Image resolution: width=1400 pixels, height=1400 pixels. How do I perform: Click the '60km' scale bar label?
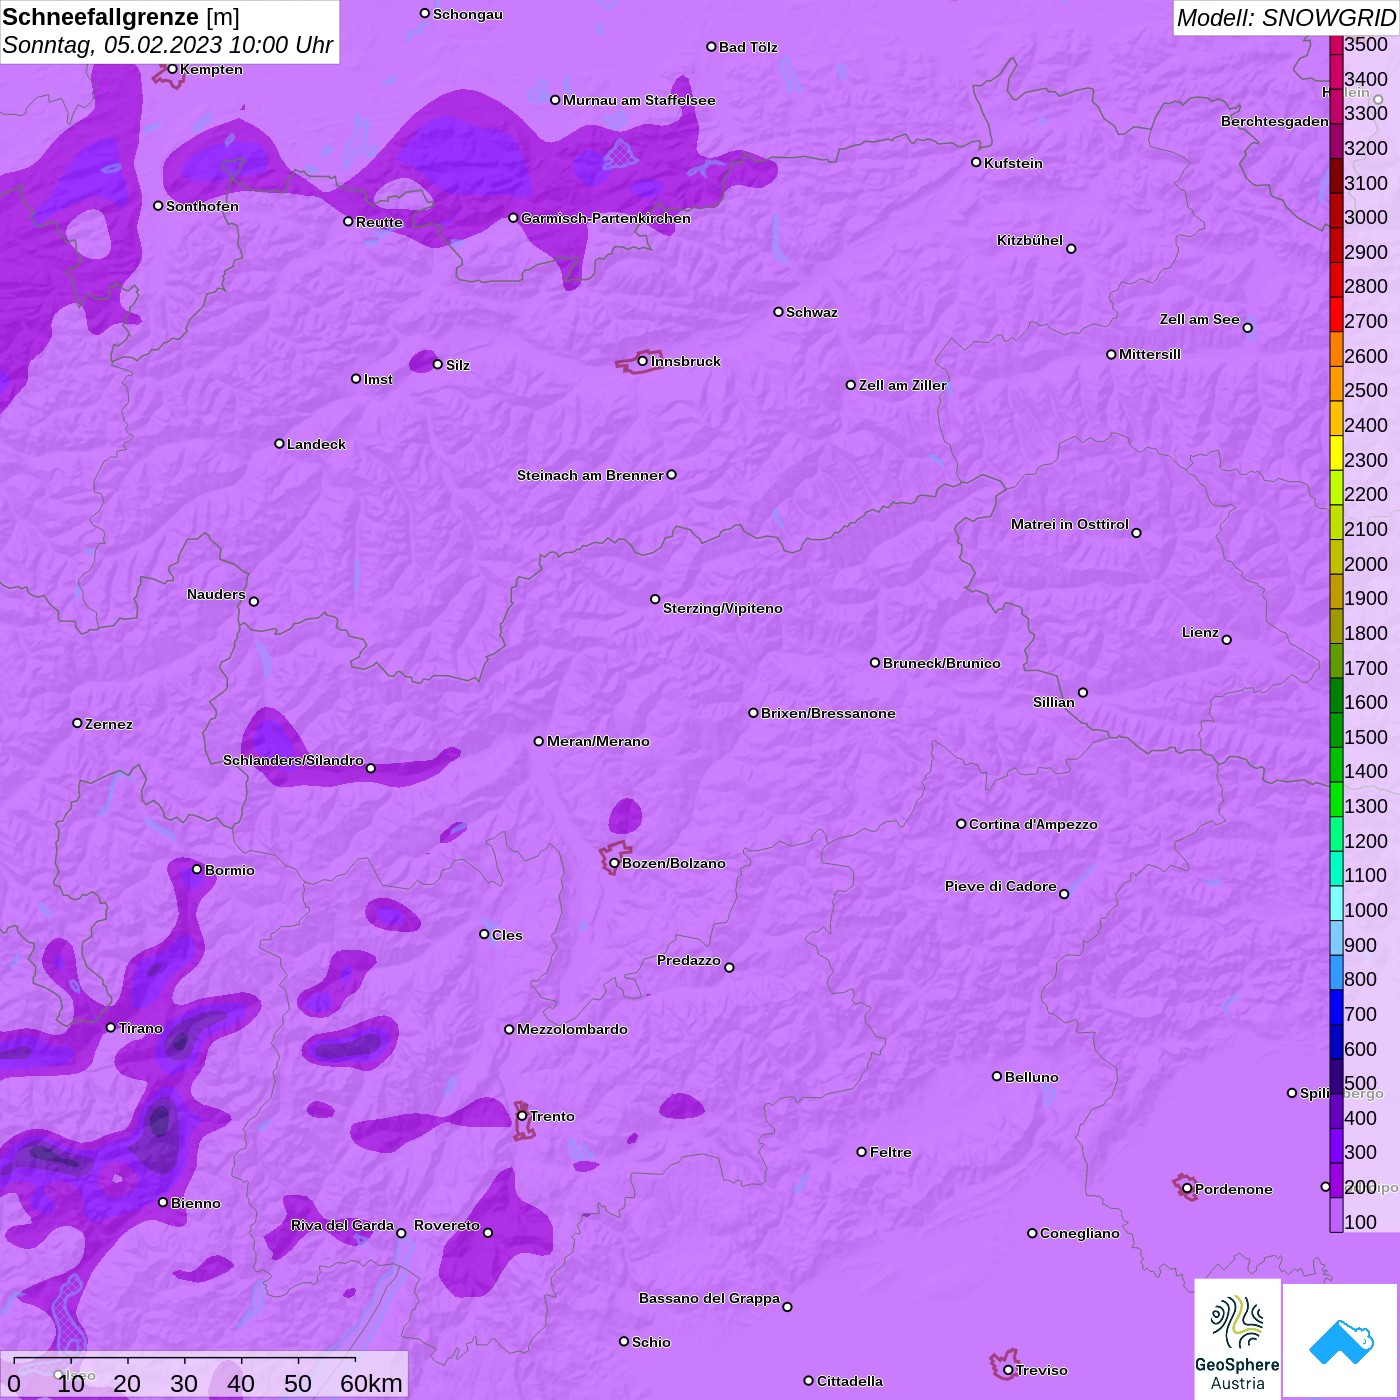371,1383
